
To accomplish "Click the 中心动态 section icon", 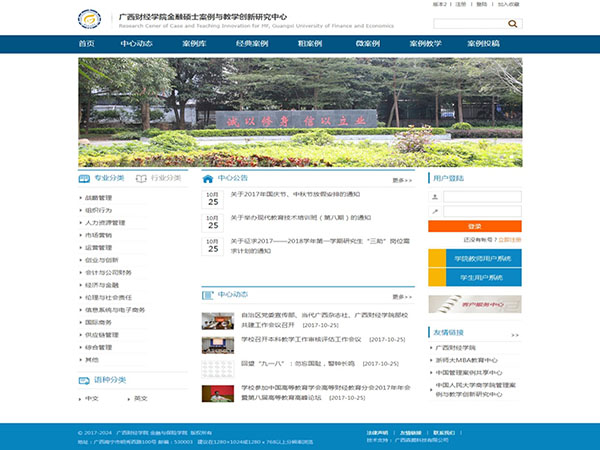I will [x=208, y=295].
